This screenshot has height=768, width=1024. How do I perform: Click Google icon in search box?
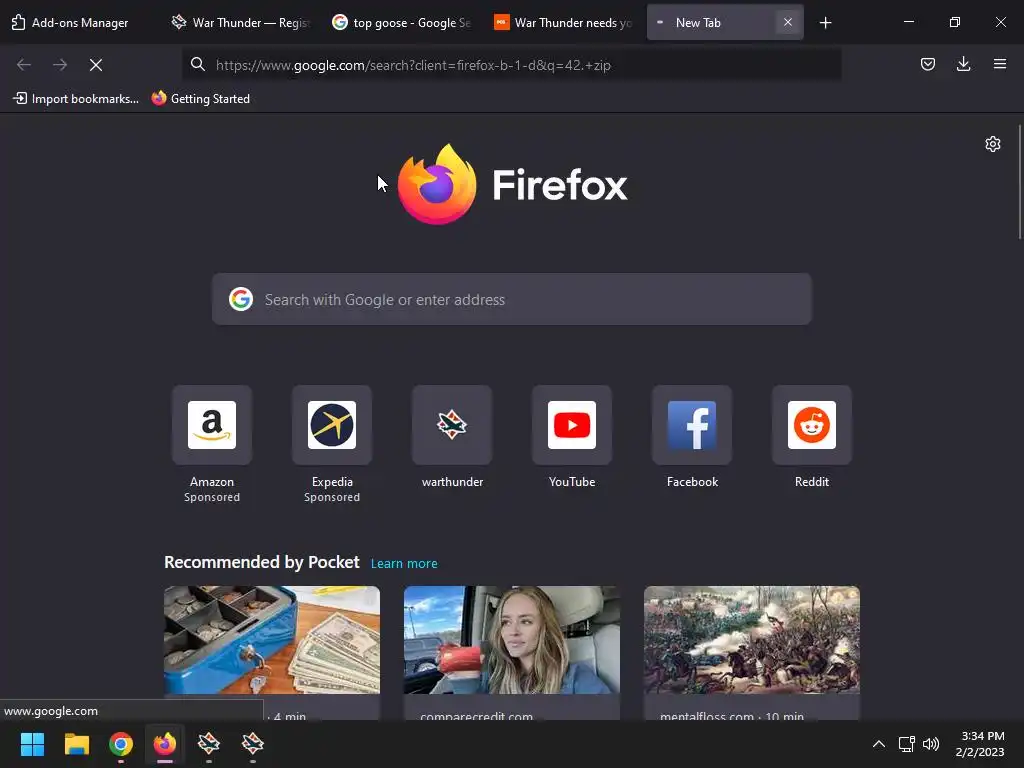[241, 299]
